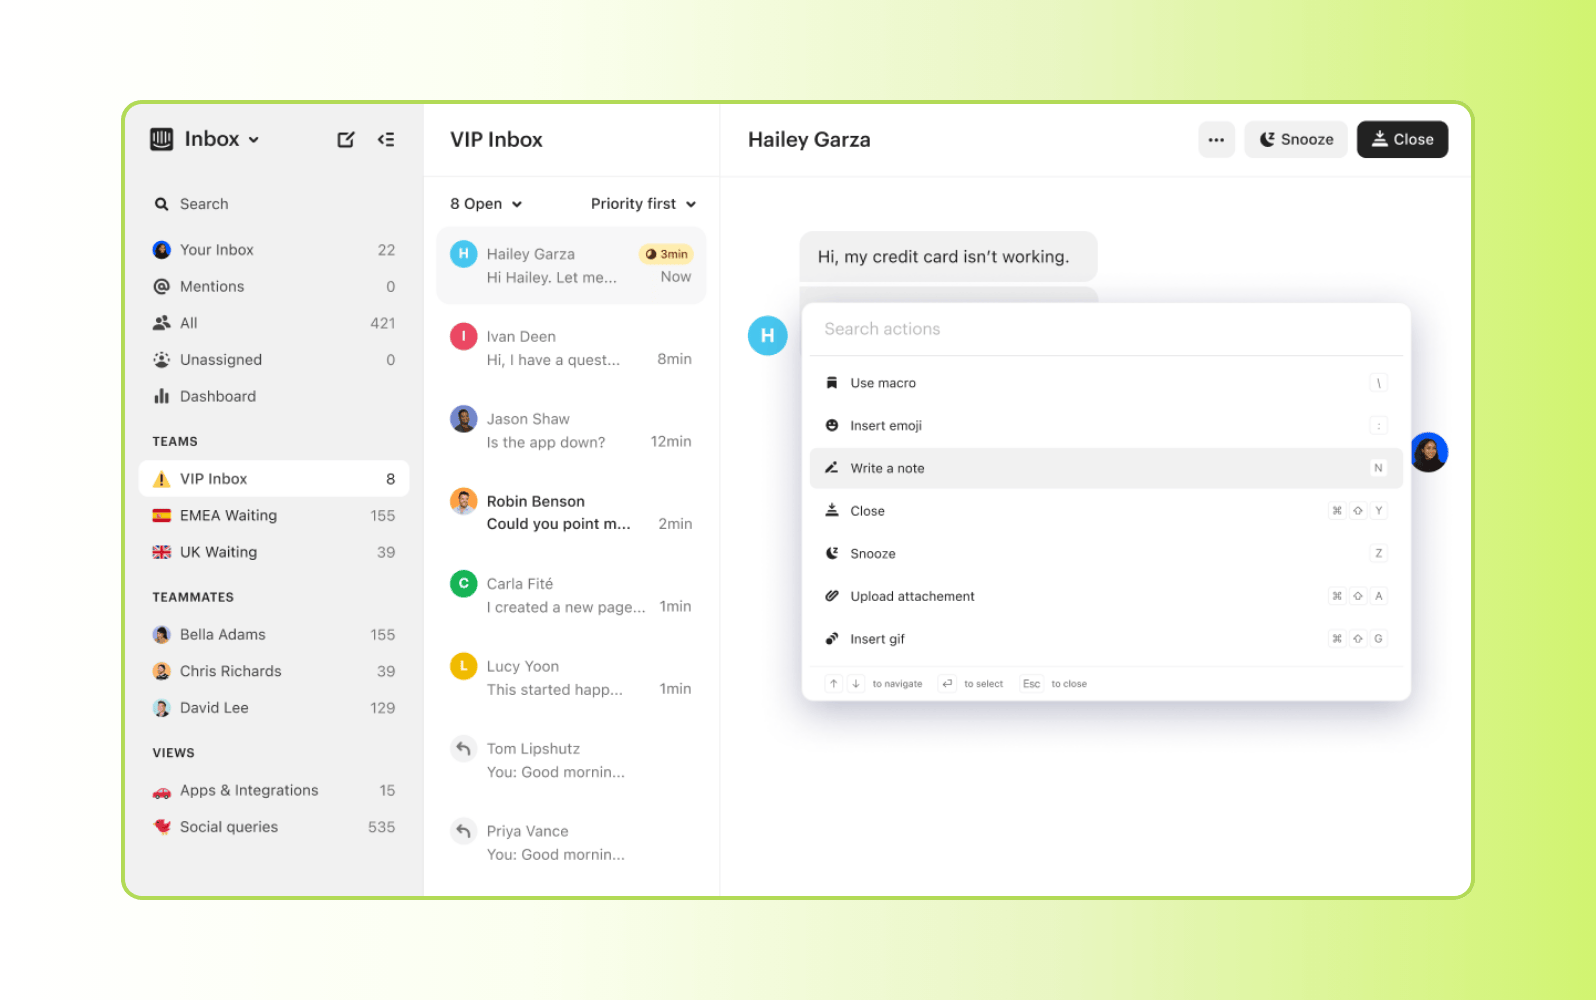Expand the 8 Open filter dropdown

point(486,204)
